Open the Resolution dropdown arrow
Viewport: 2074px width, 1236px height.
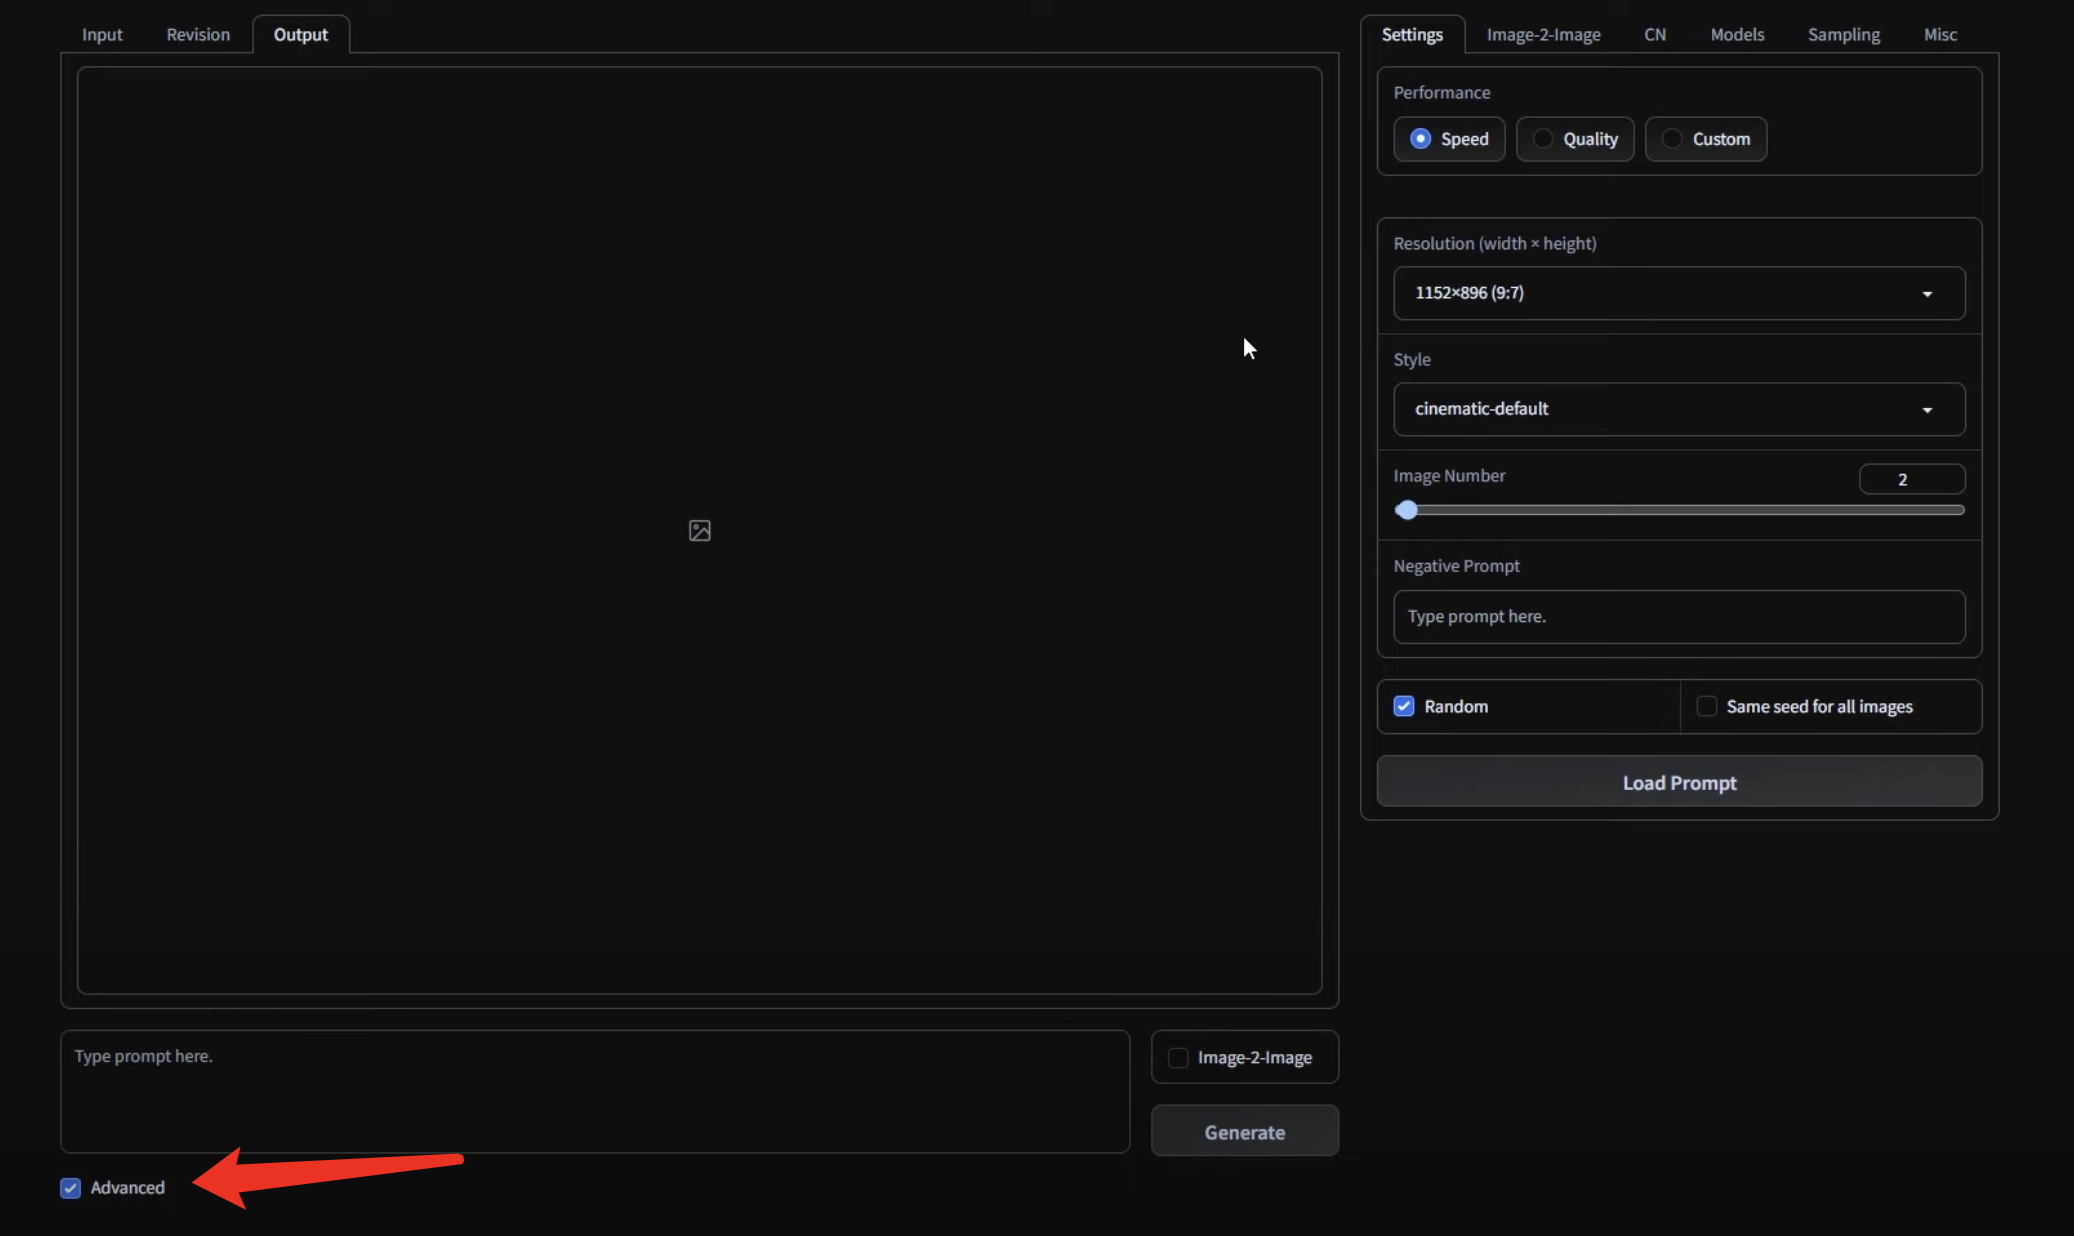(1926, 293)
